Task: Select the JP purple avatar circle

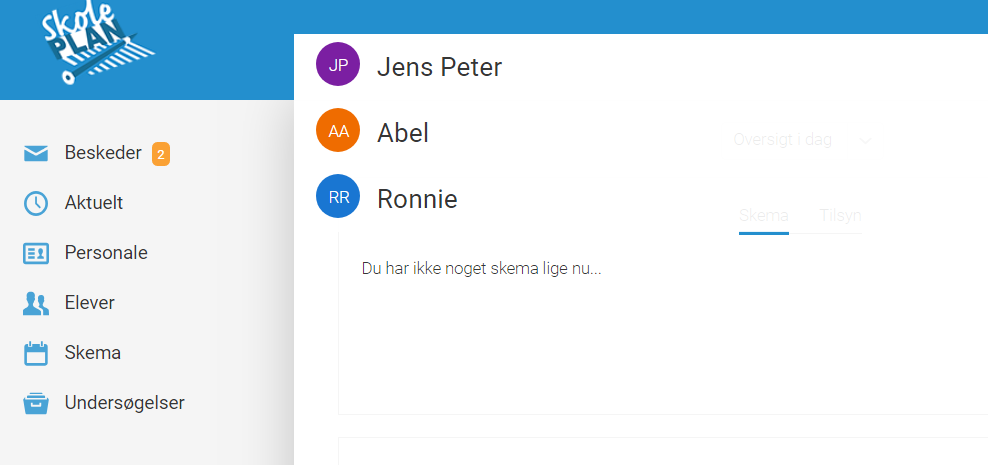Action: coord(338,66)
